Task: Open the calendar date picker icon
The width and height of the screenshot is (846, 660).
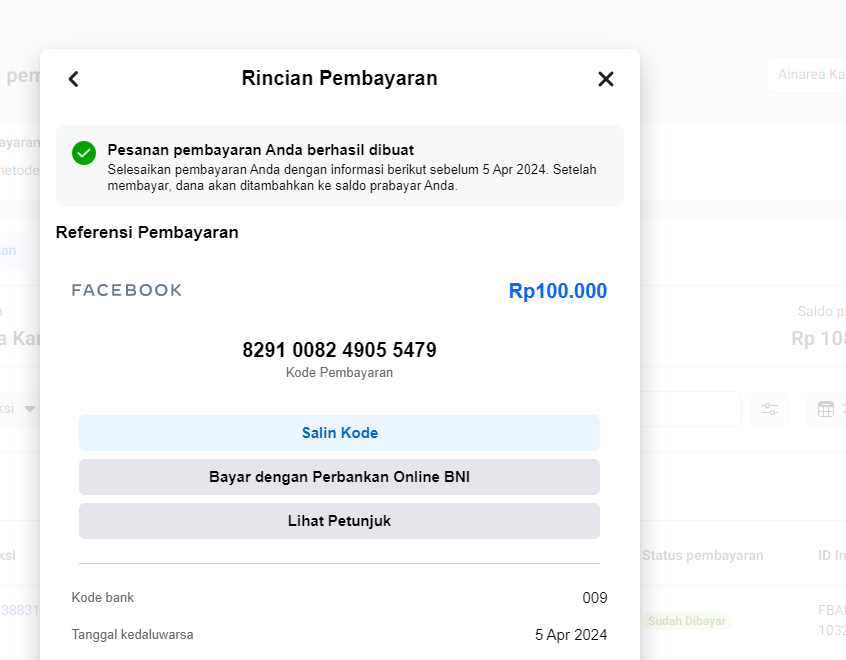Action: pos(826,409)
